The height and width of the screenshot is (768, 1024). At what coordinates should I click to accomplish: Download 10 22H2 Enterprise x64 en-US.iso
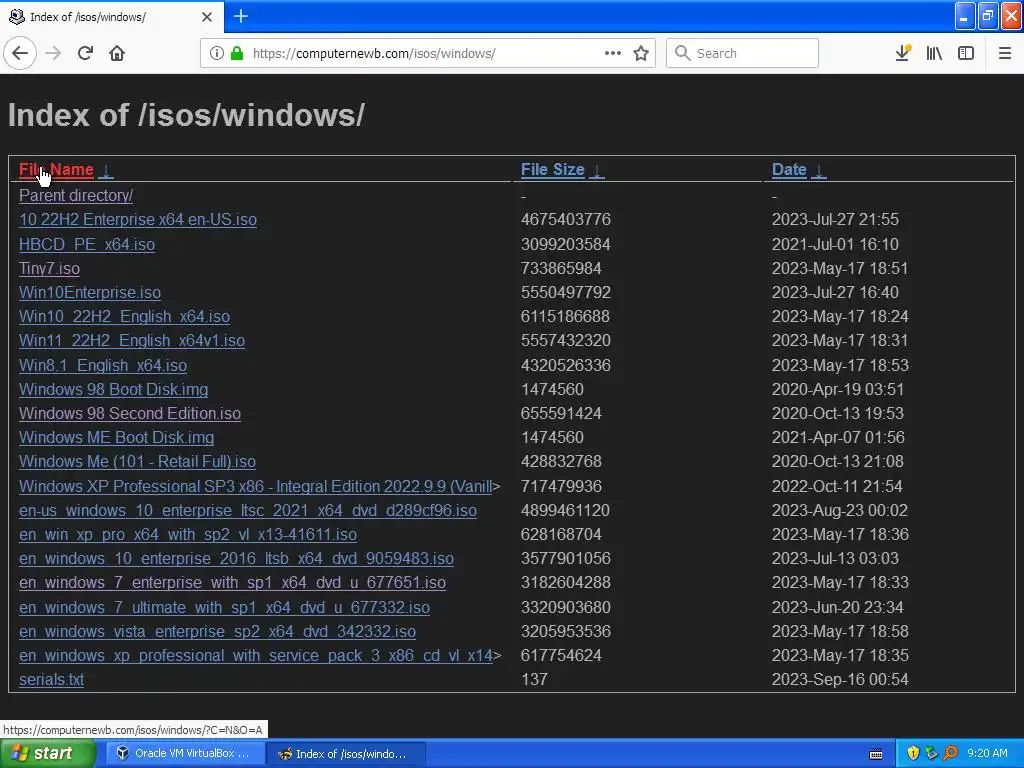coord(138,219)
